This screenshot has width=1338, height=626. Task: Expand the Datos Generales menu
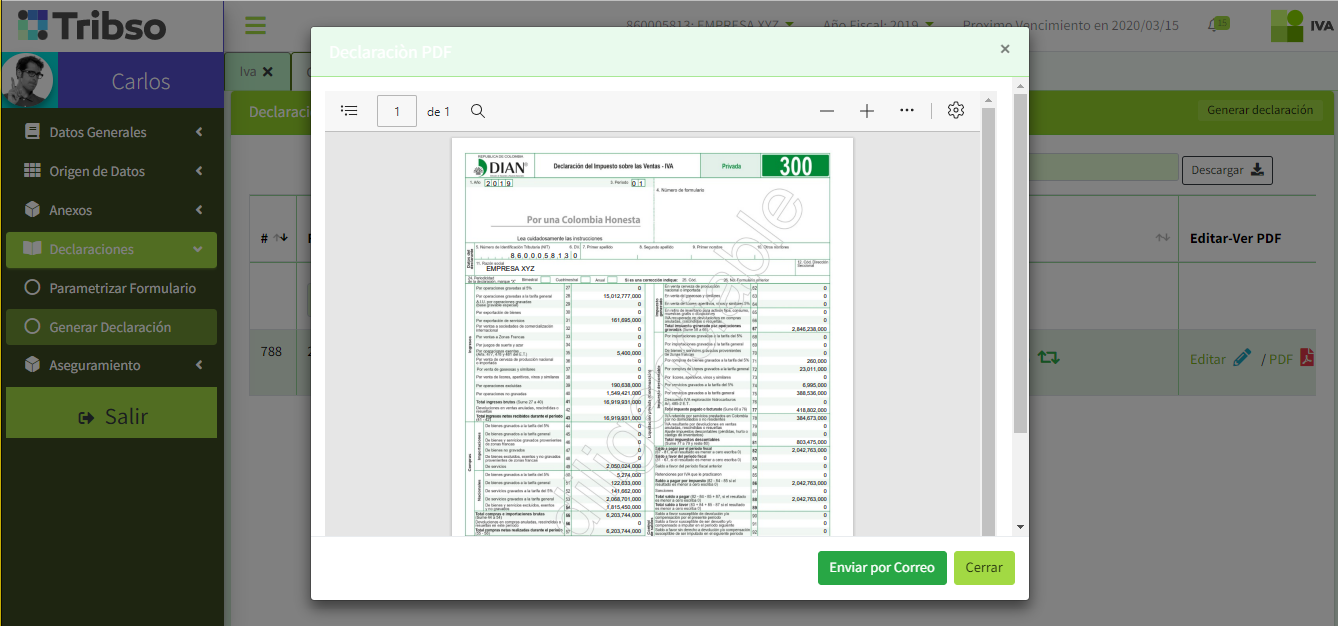click(x=112, y=132)
